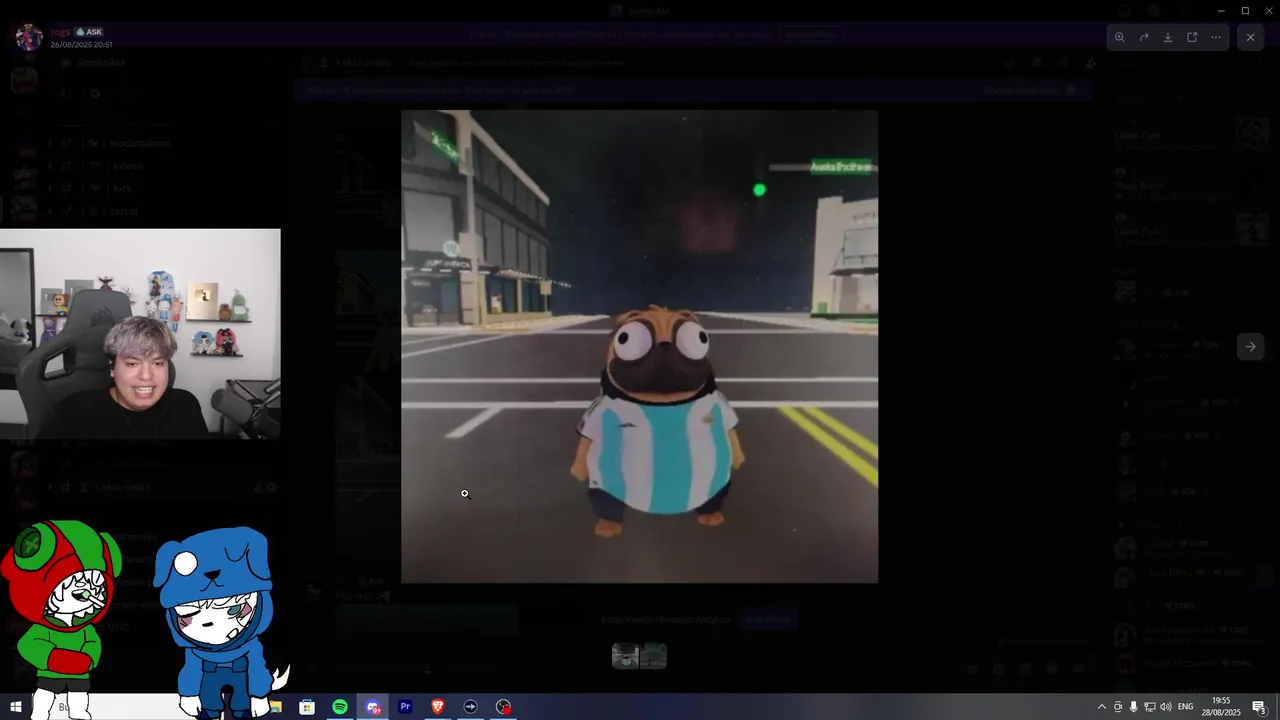Change the ENG input language

[x=1186, y=707]
